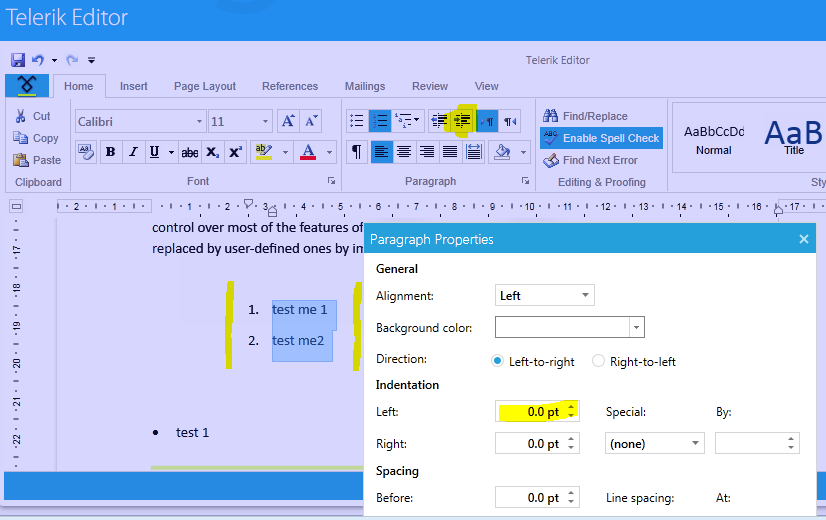Open the quick access toolbar customize menu
826x520 pixels.
91,60
